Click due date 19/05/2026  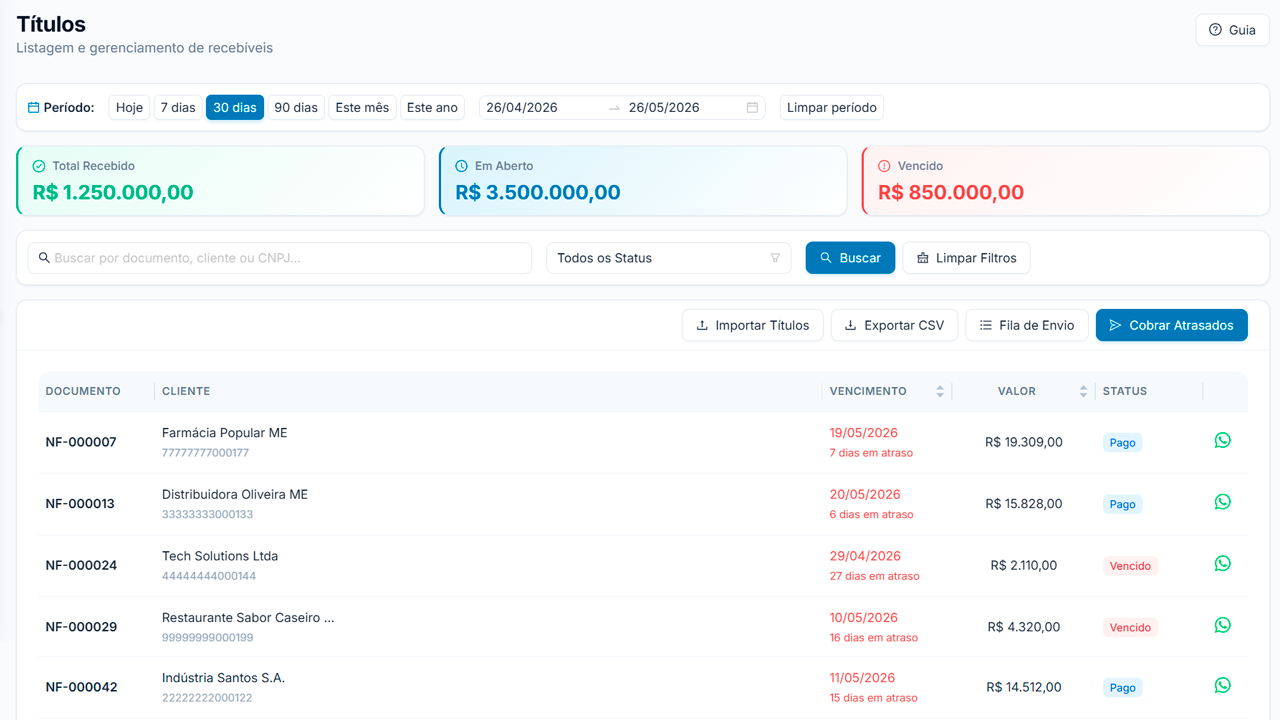tap(864, 433)
